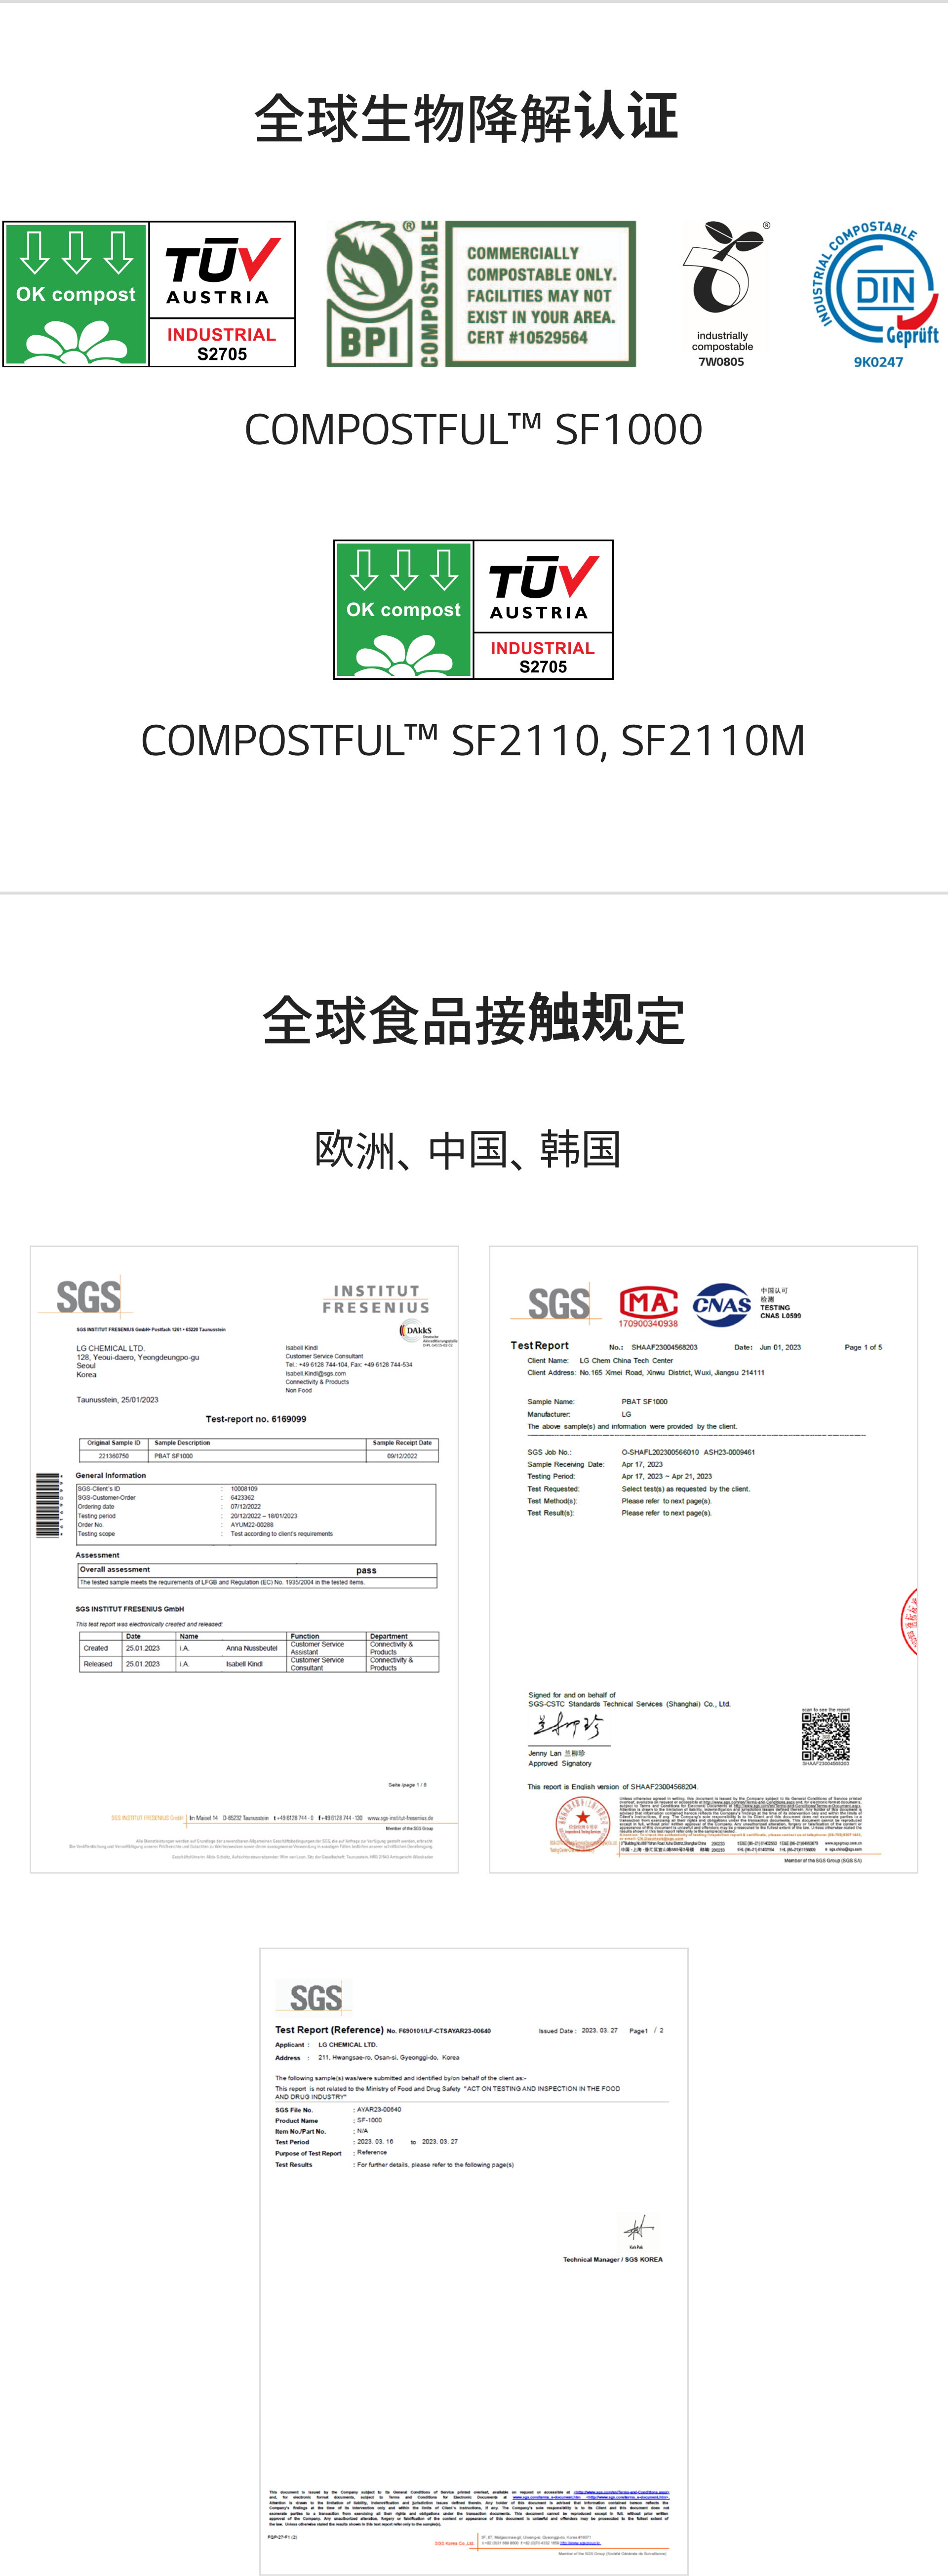Open the SGS Korea Test Report (Reference) thumbnail
Screen dimensions: 948x2576
474,2261
